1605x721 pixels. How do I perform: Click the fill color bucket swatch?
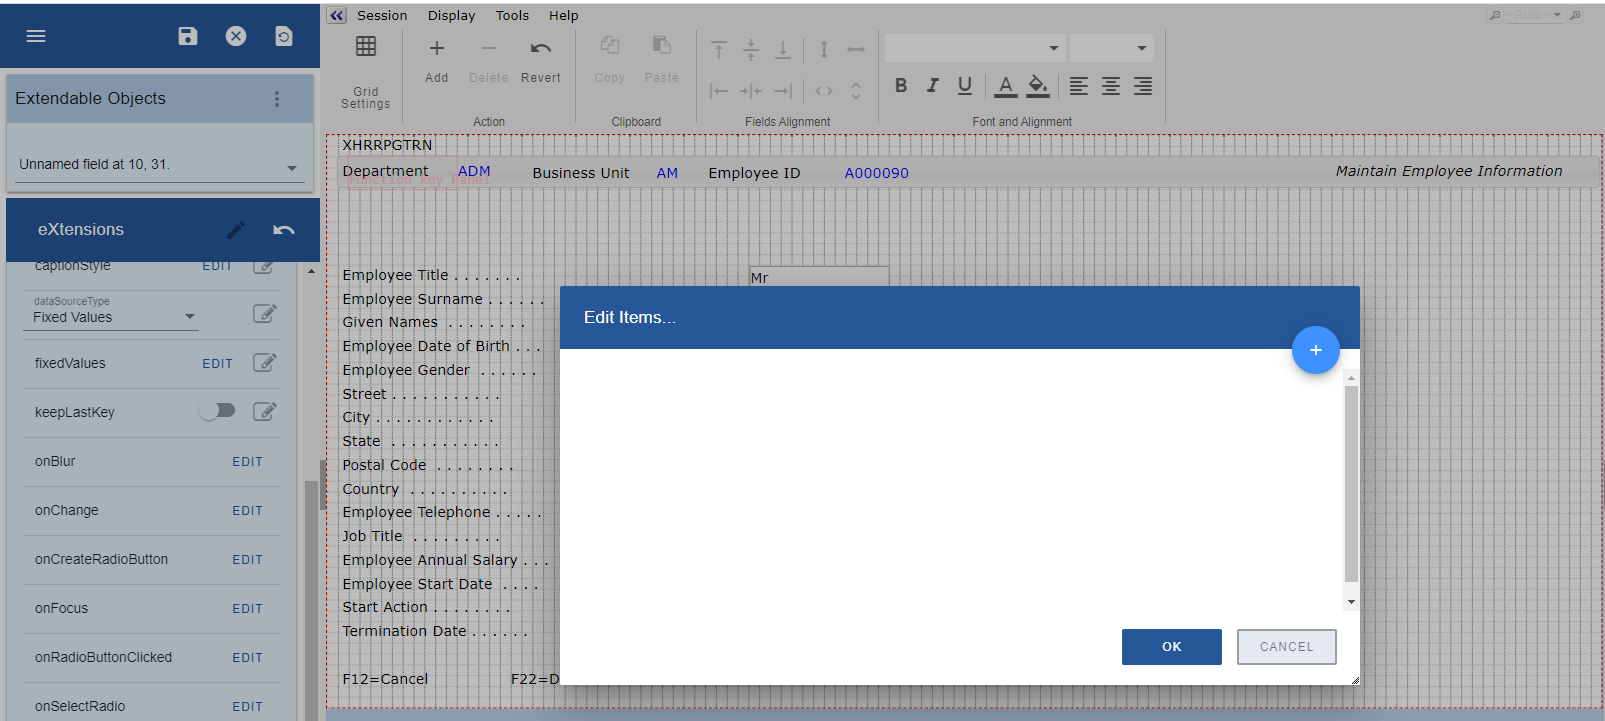click(x=1038, y=86)
